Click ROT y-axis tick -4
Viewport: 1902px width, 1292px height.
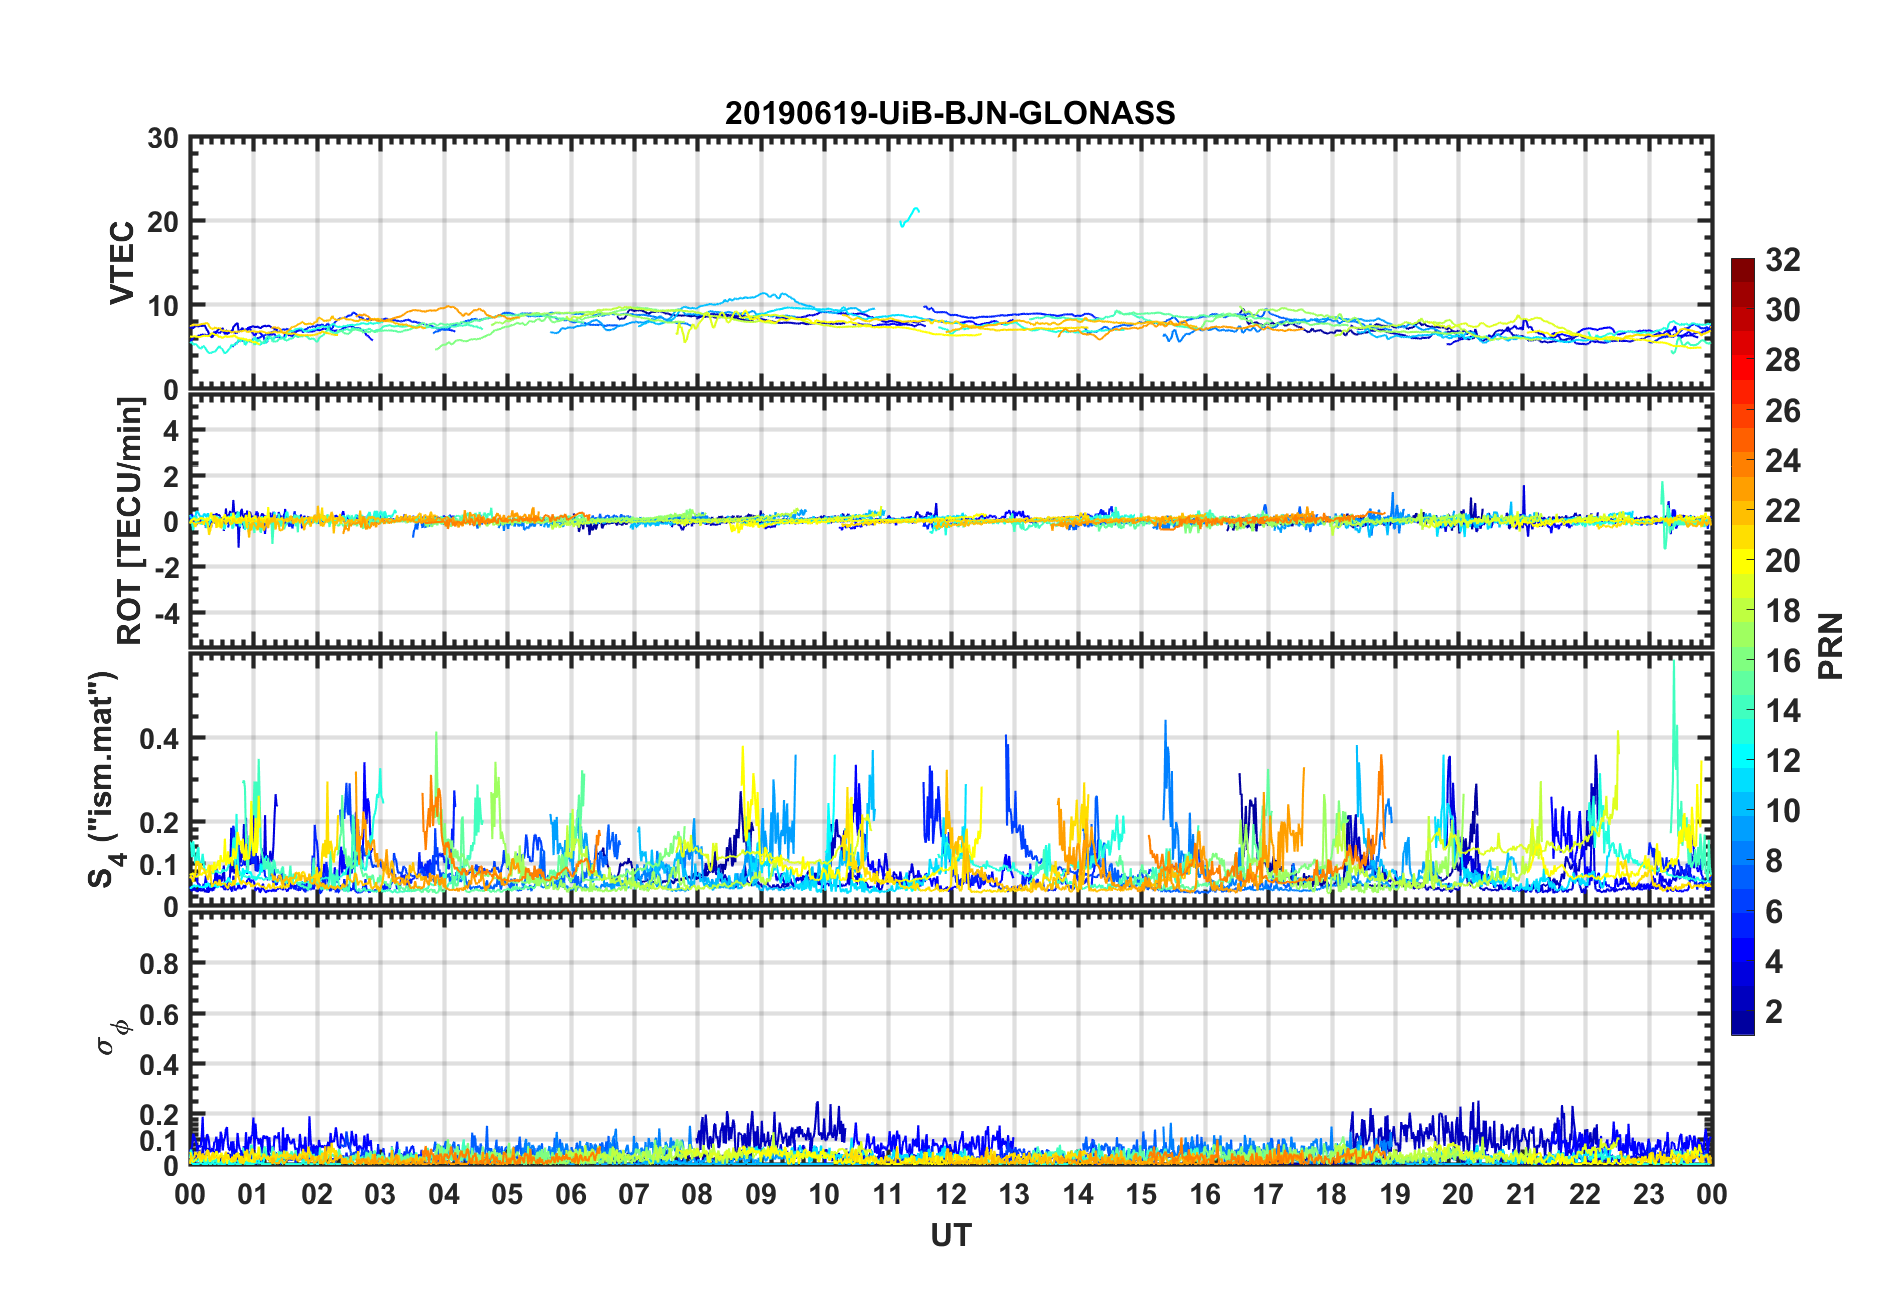point(169,612)
